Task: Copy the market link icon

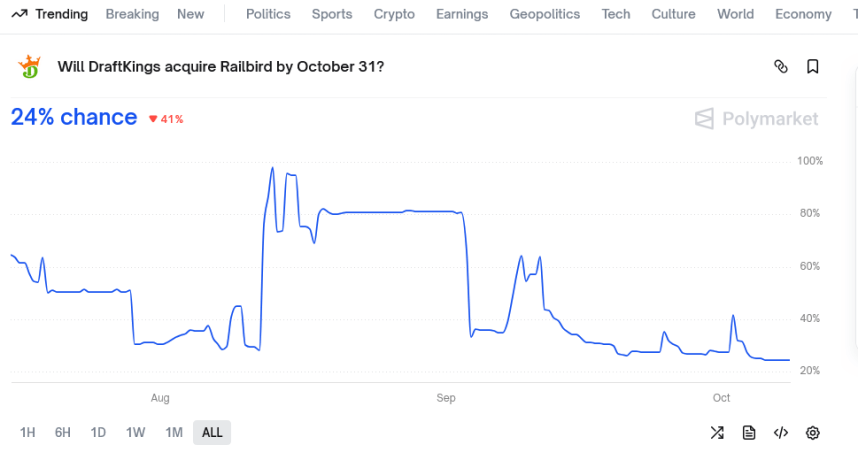Action: point(781,67)
